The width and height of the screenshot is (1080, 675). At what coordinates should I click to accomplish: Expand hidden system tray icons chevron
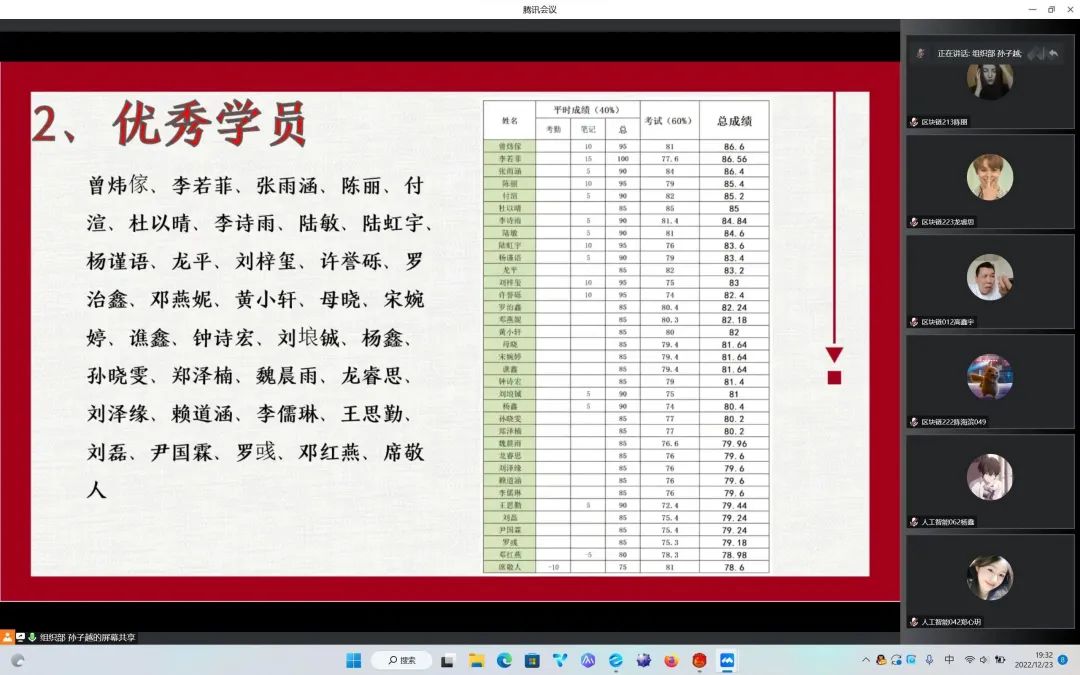866,660
